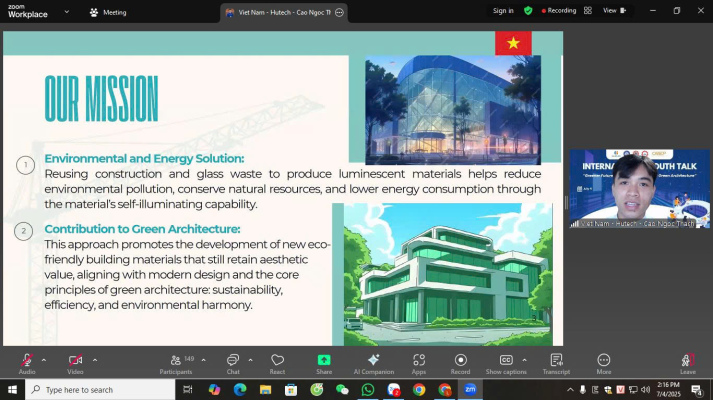Open Copilot from the taskbar
Image resolution: width=713 pixels, height=400 pixels.
point(214,390)
